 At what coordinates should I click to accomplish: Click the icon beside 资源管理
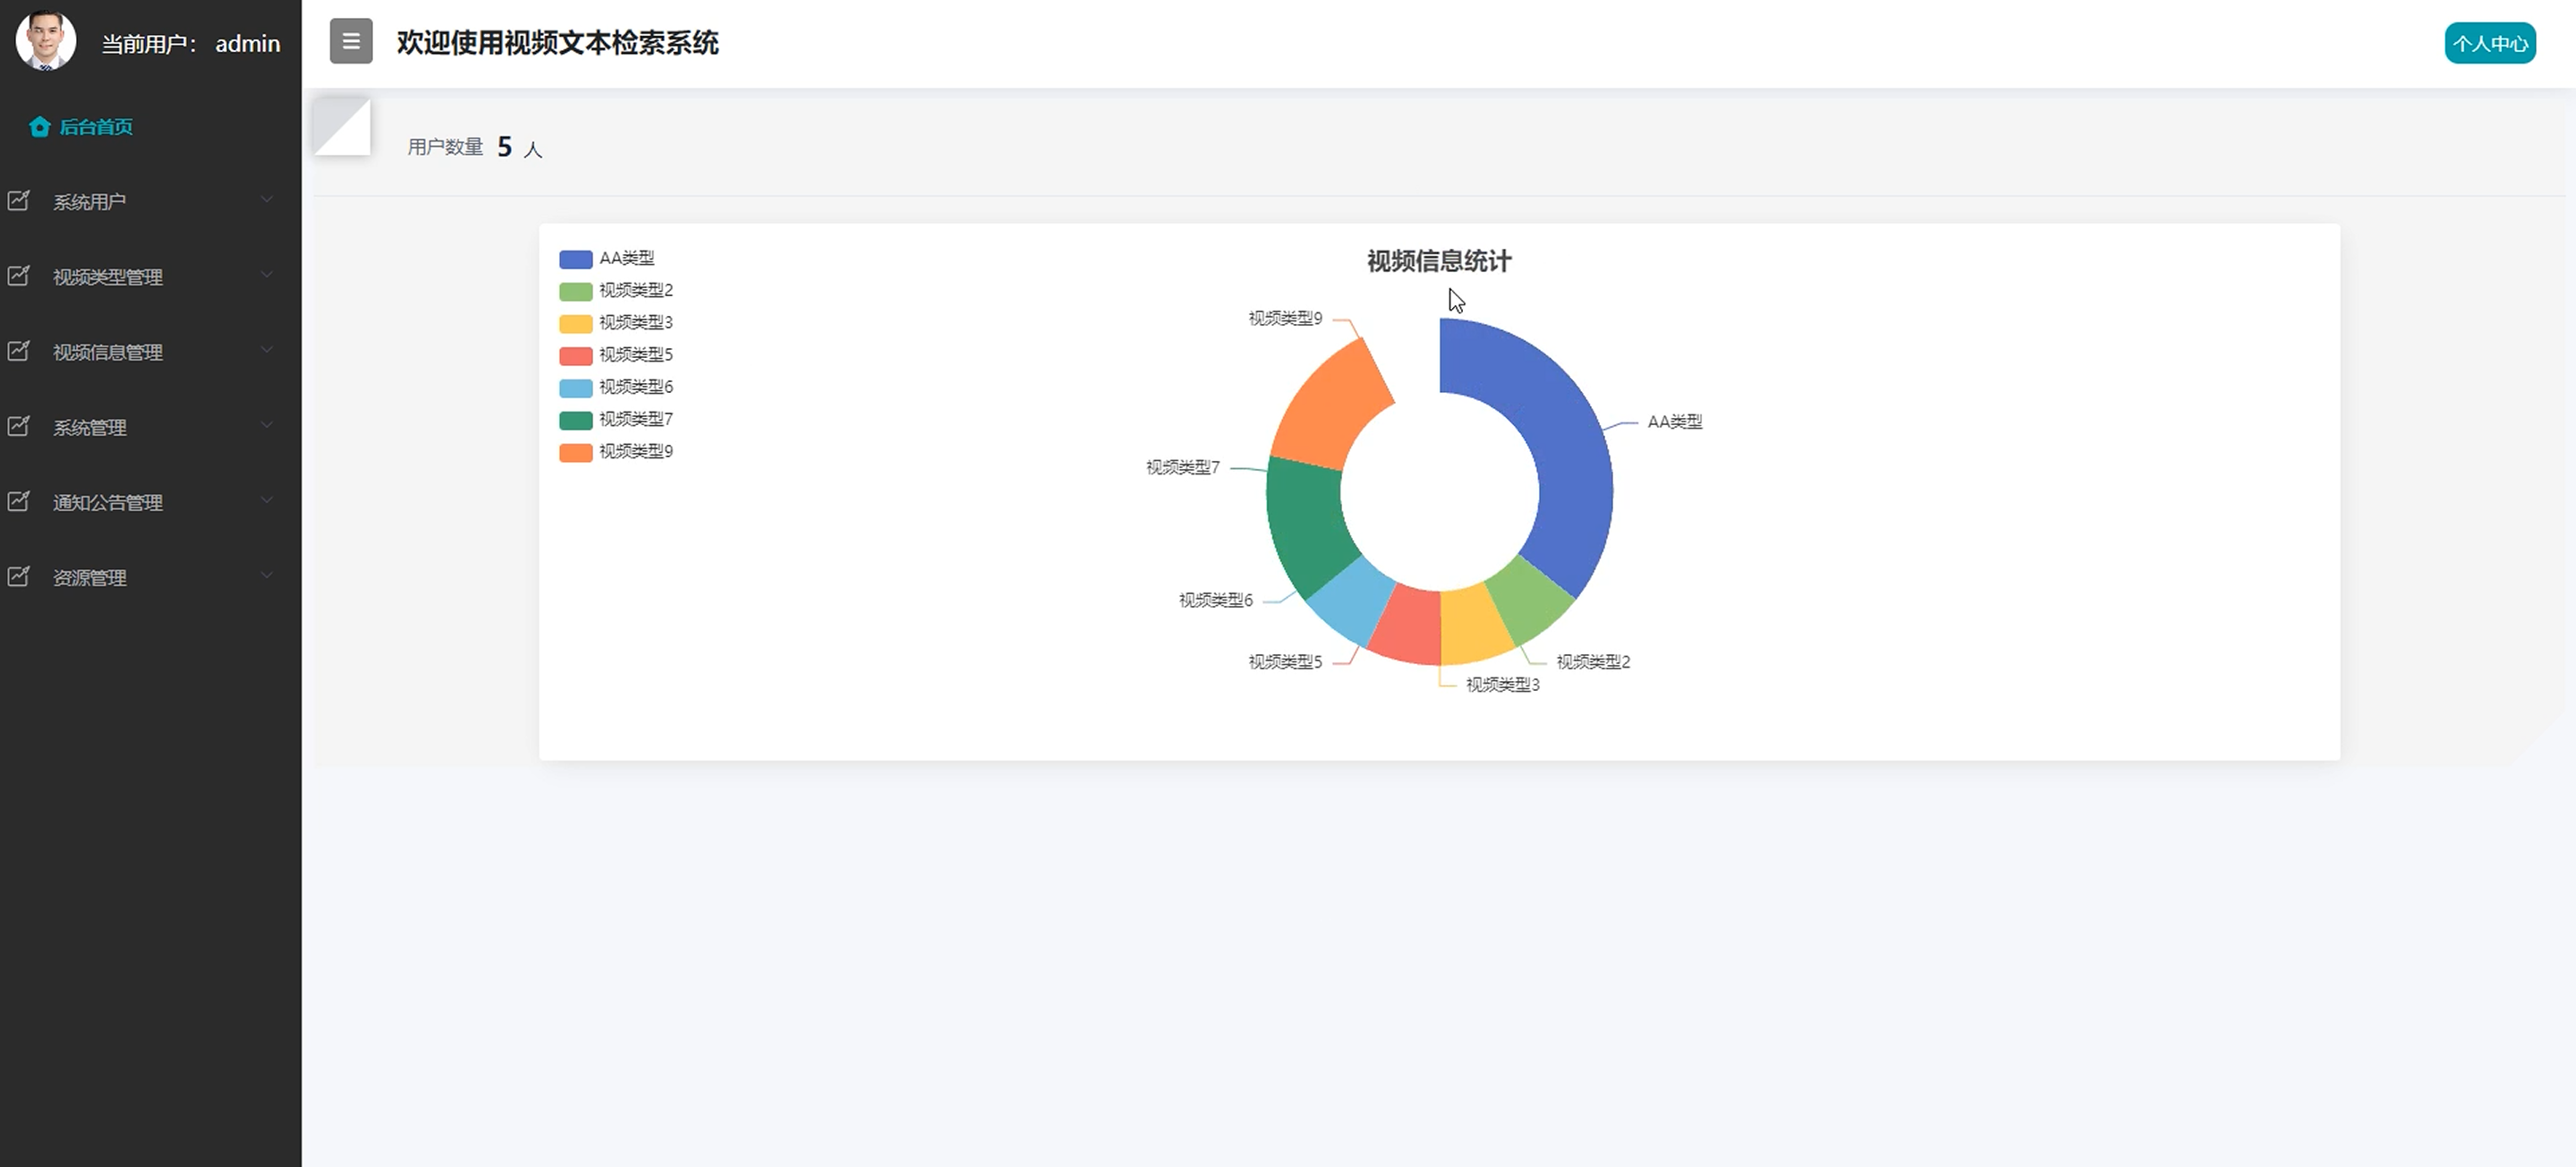[19, 577]
